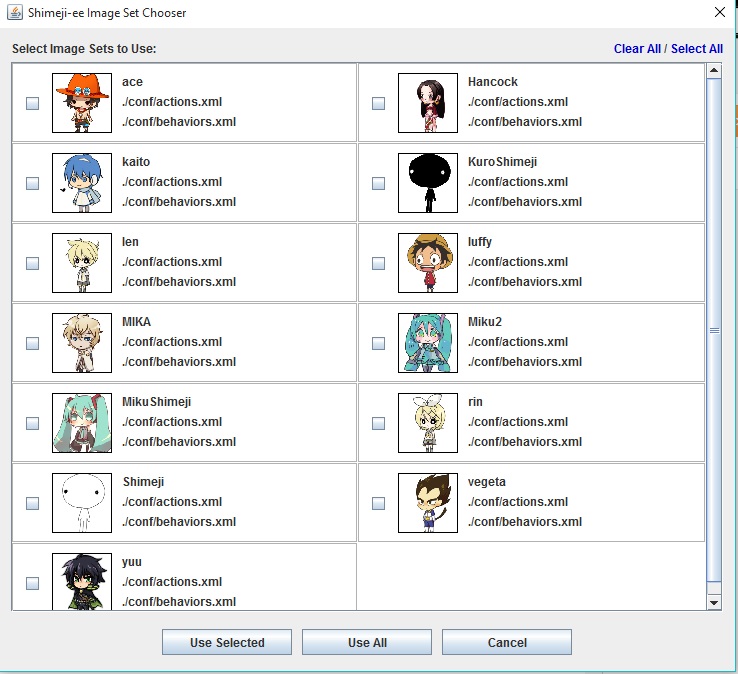Screen dimensions: 738x674
Task: Select the vegeta checkbox
Action: (378, 503)
